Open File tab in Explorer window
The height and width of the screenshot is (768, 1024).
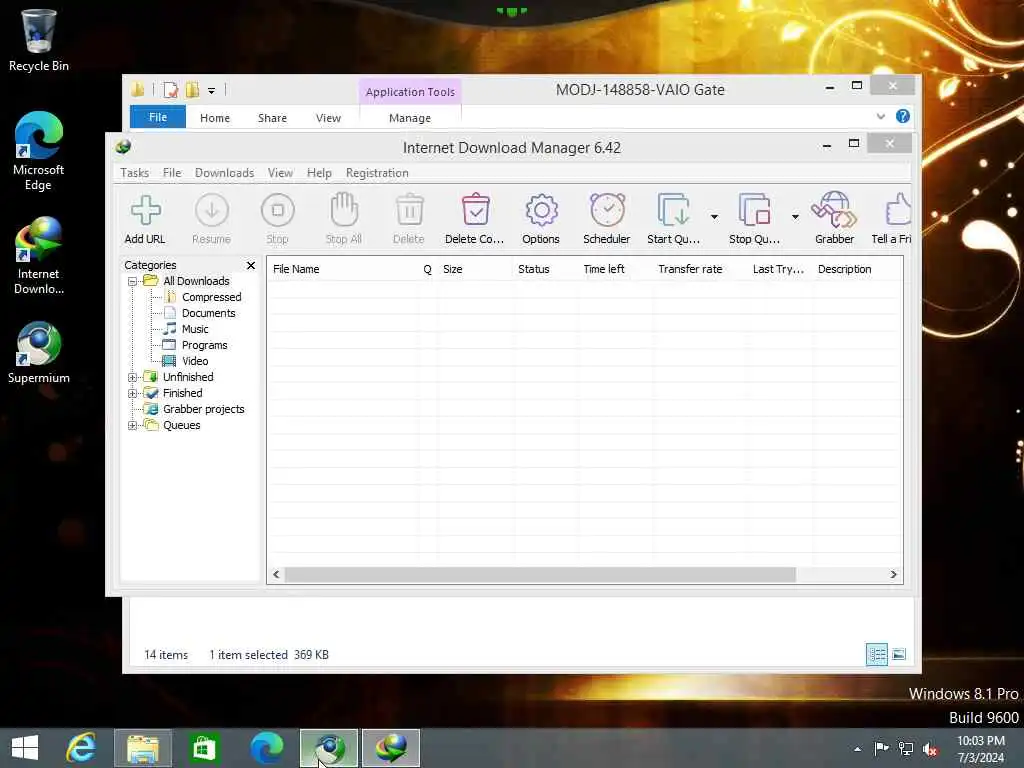(158, 118)
